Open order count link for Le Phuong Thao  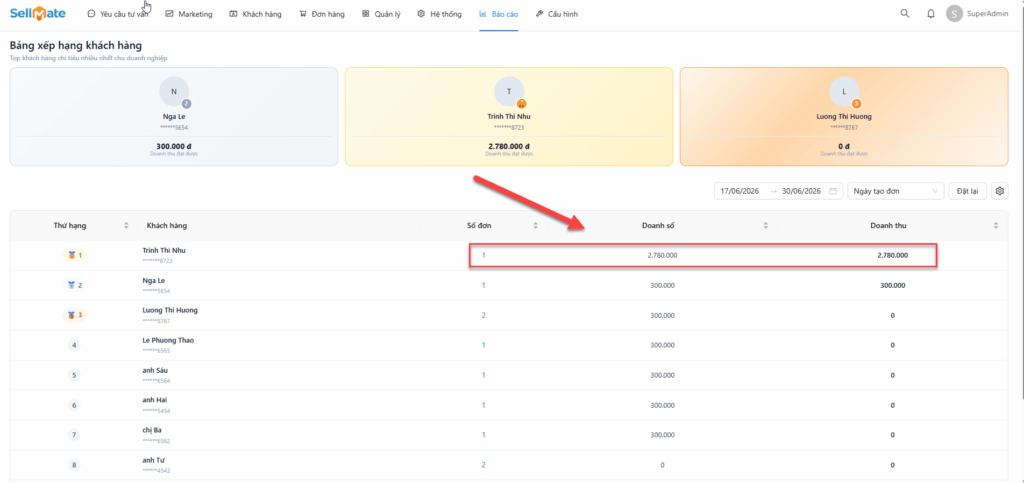click(x=483, y=345)
